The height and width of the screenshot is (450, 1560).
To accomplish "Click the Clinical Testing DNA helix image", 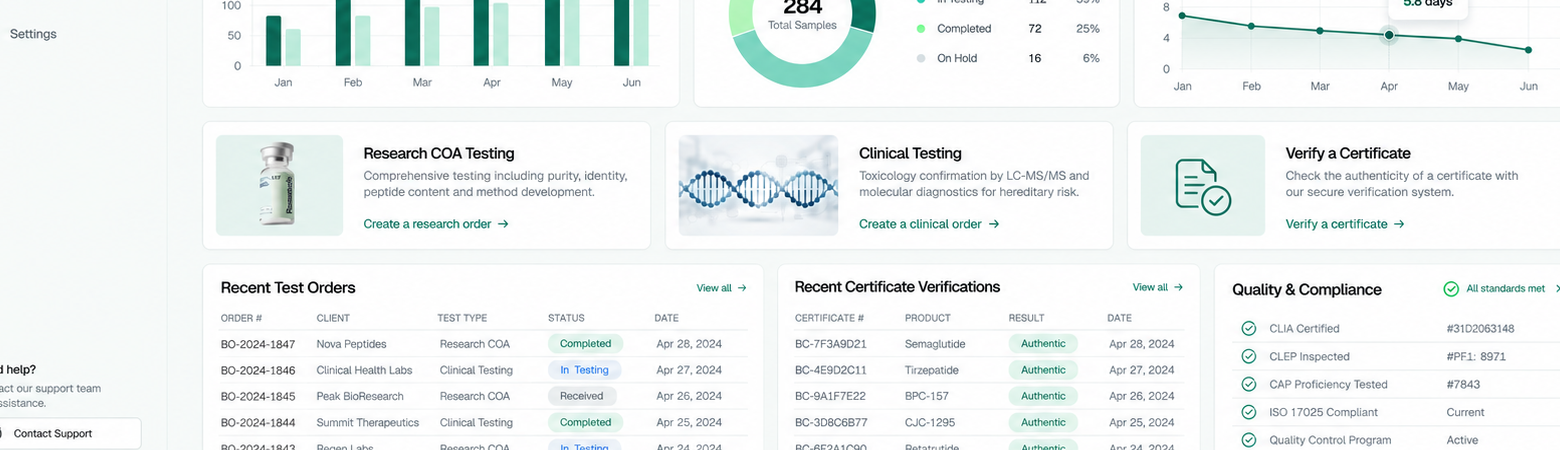I will 758,185.
